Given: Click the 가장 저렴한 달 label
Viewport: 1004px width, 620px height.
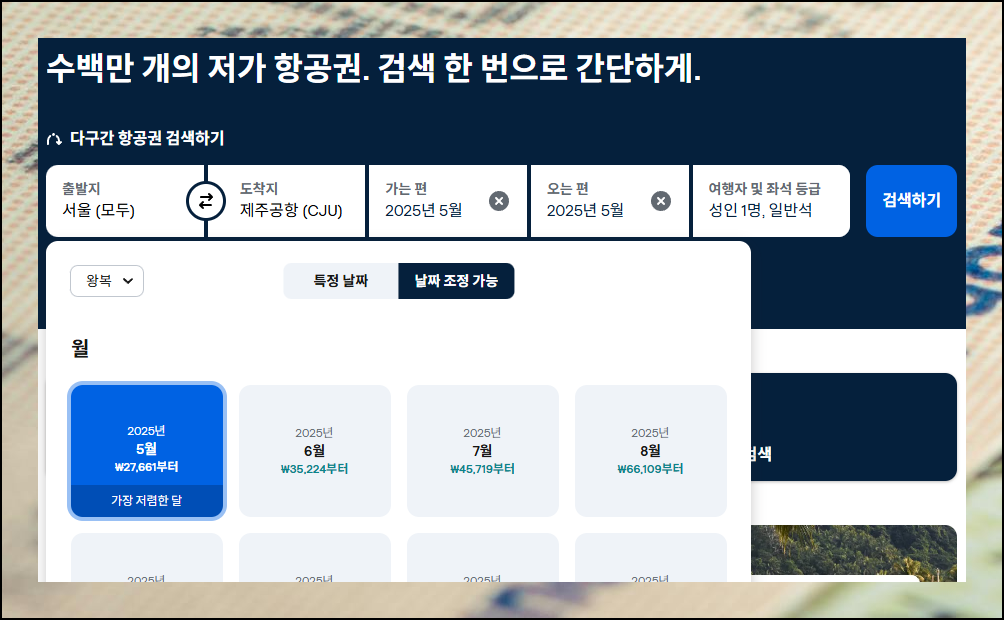Looking at the screenshot, I should coord(147,500).
